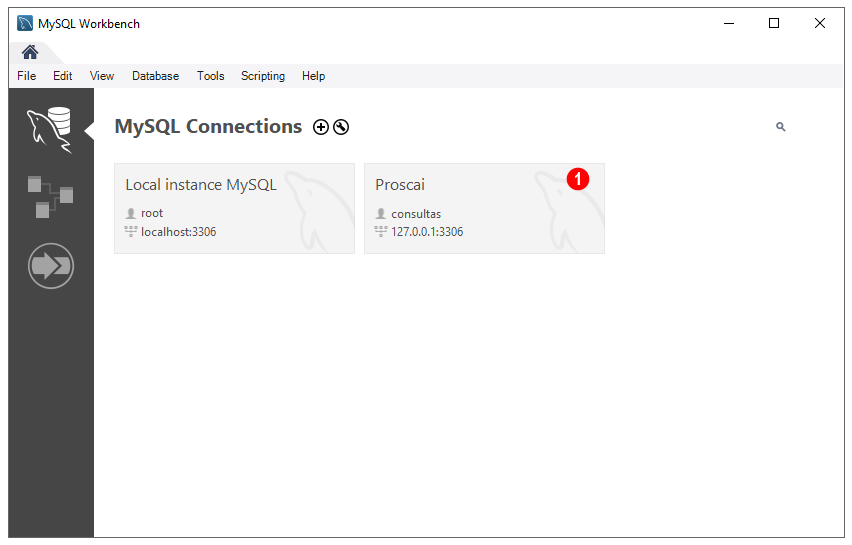Open the File menu
Image resolution: width=852 pixels, height=545 pixels.
pos(27,76)
